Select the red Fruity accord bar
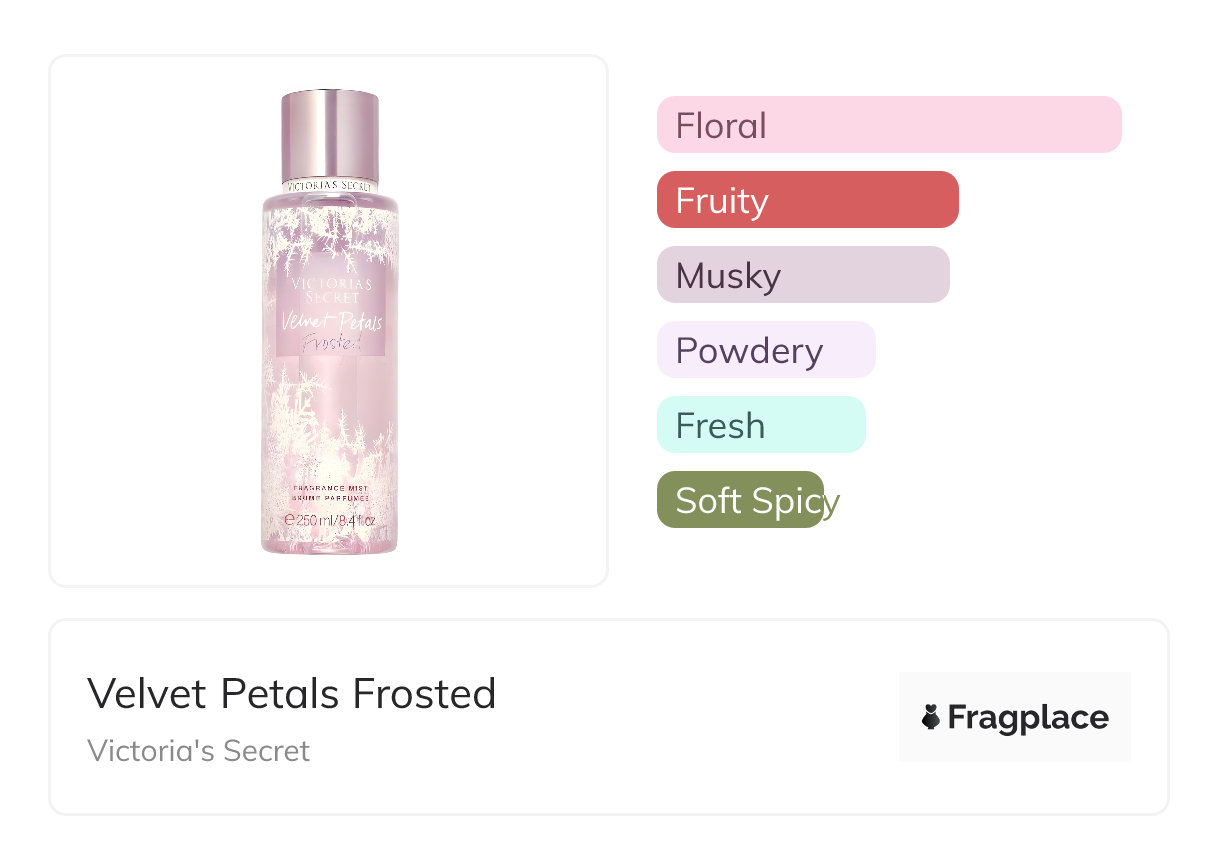This screenshot has width=1218, height=864. pyautogui.click(x=807, y=200)
